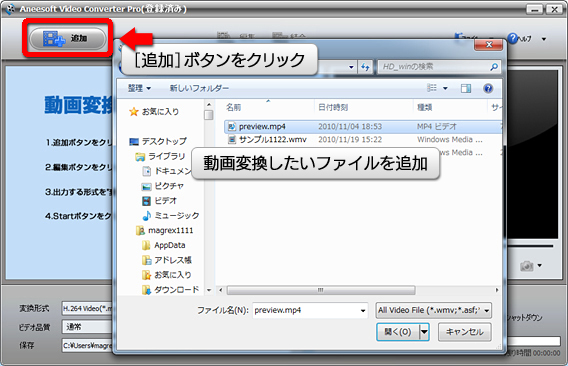Click 新しいフォルダー button
Viewport: 568px width, 366px height.
point(199,88)
